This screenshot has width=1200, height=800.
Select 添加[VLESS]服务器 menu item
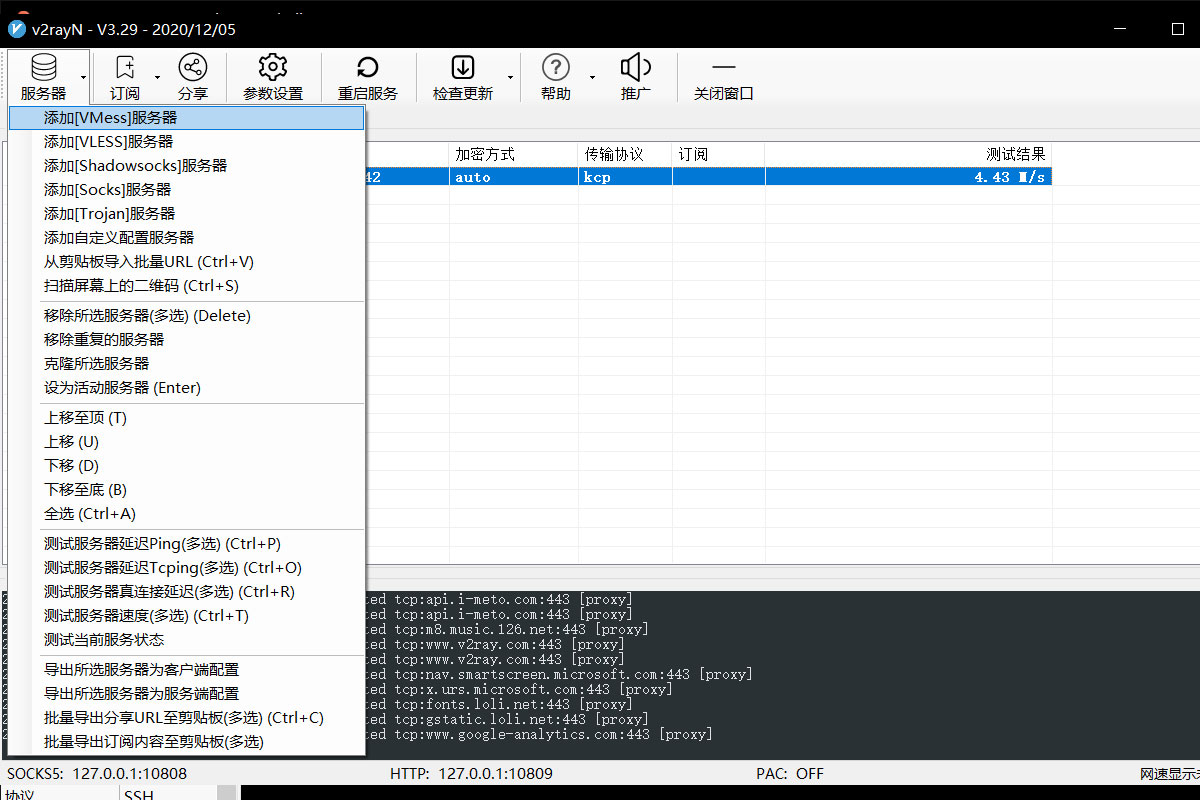186,142
